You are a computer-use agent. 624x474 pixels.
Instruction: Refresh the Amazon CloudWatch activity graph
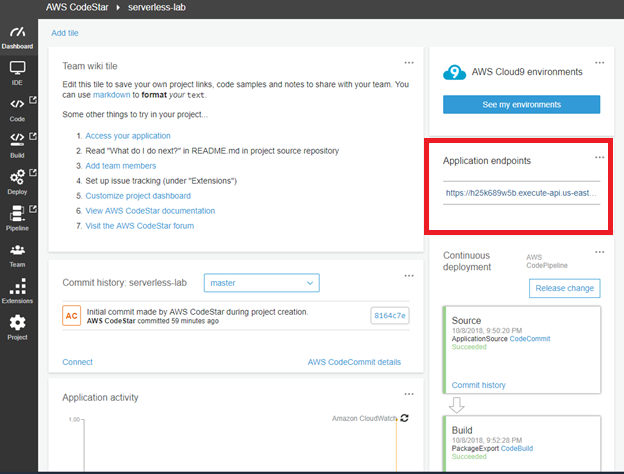coord(404,418)
